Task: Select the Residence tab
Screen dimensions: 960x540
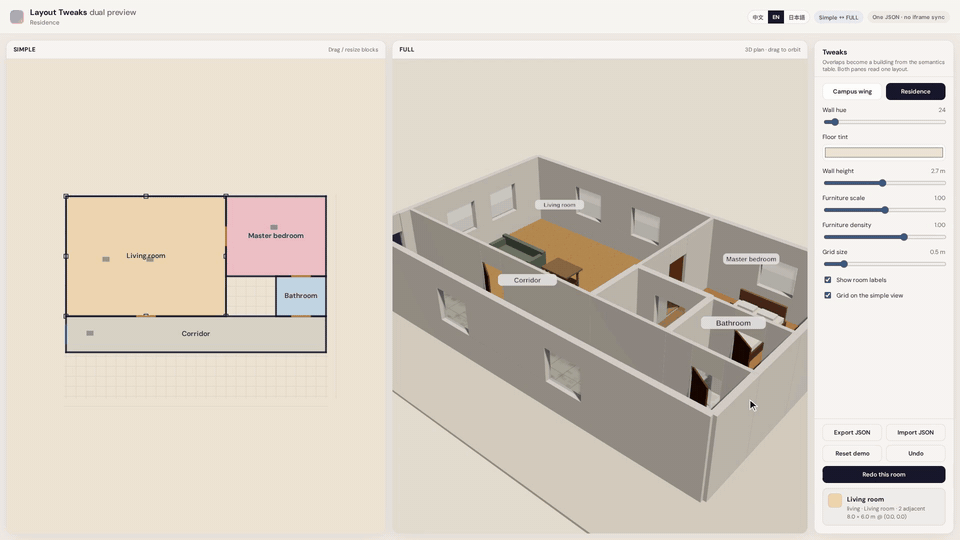Action: (x=915, y=91)
